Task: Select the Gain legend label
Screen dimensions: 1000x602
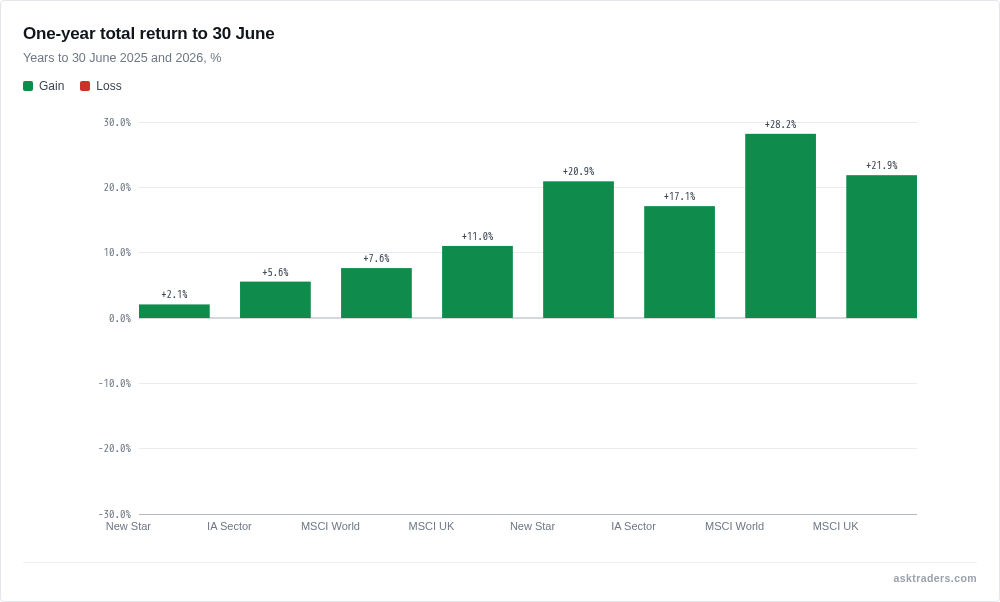Action: pos(52,86)
